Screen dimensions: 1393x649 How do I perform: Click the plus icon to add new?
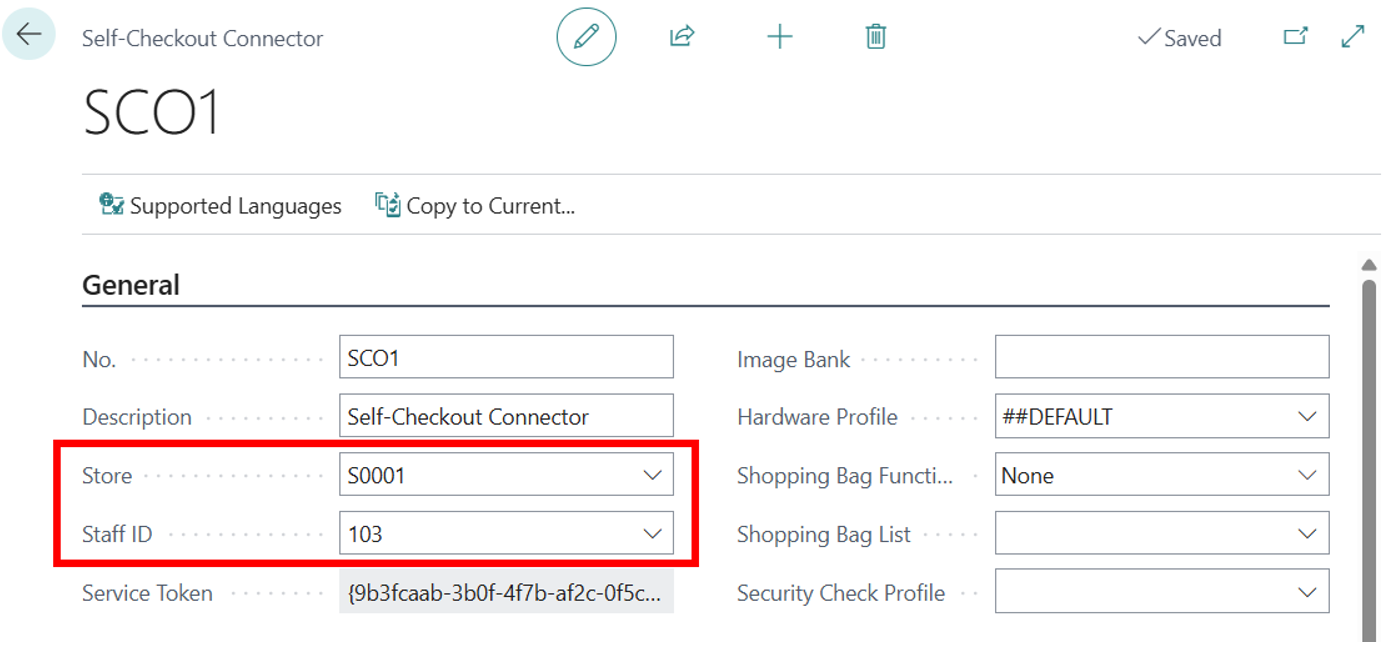point(779,38)
